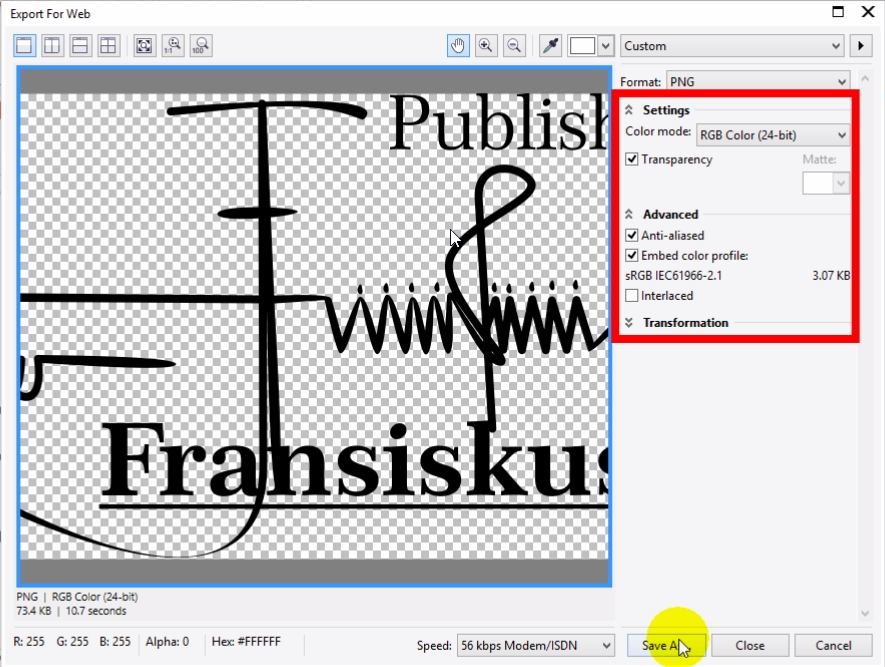The height and width of the screenshot is (667, 885).
Task: Disable the Anti-aliased checkbox
Action: pyautogui.click(x=632, y=235)
